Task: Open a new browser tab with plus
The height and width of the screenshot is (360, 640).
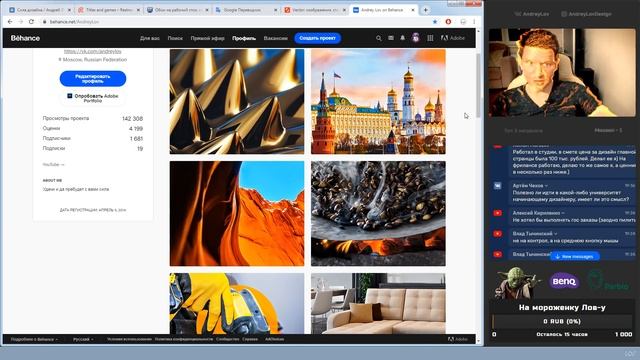Action: 425,10
